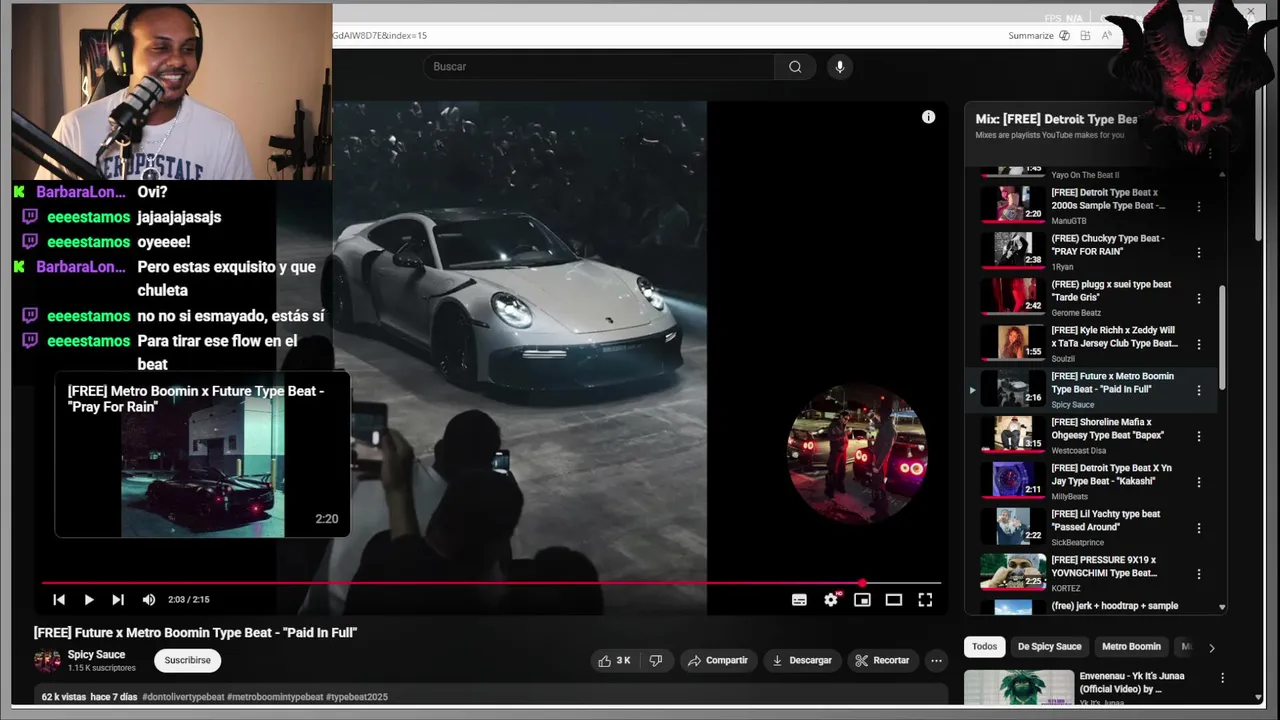Select the De Spicy Sauce chip
The height and width of the screenshot is (720, 1280).
pyautogui.click(x=1049, y=646)
